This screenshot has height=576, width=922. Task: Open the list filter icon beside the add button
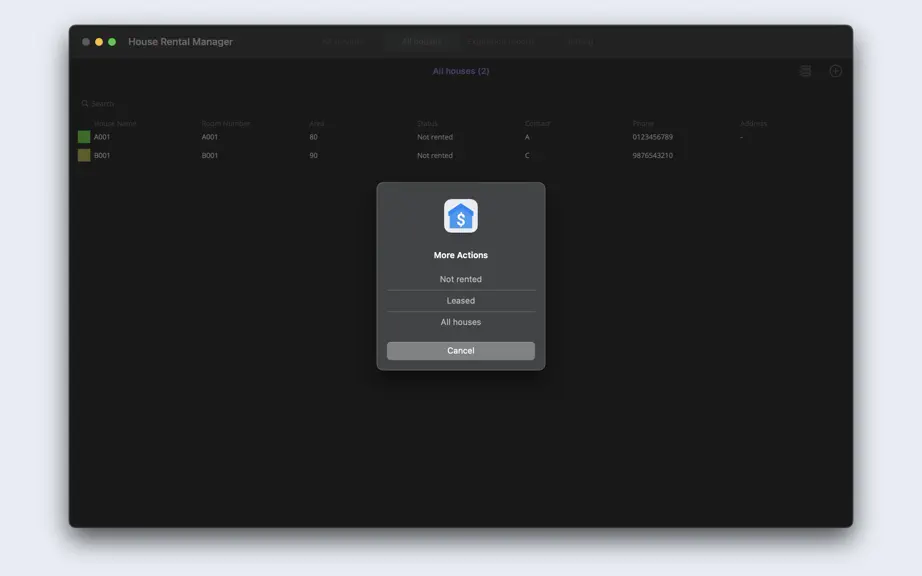point(805,71)
